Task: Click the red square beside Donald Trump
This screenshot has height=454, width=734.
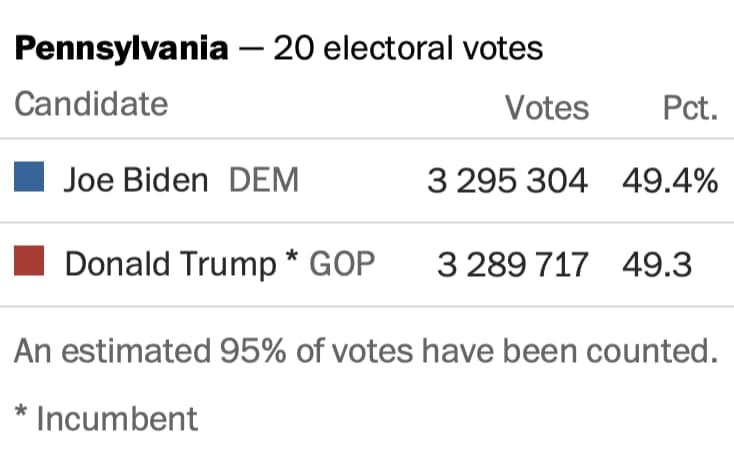Action: pyautogui.click(x=29, y=264)
